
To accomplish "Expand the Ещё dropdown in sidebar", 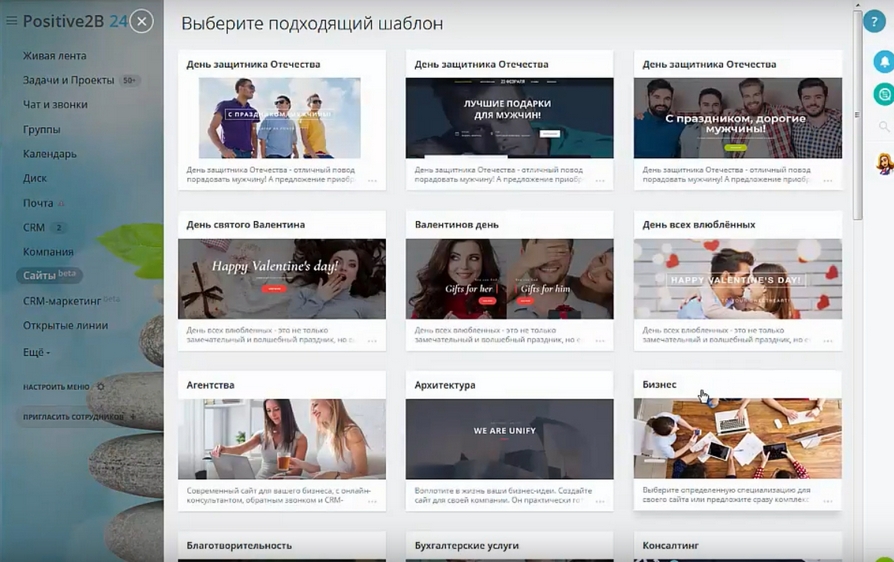I will click(36, 352).
